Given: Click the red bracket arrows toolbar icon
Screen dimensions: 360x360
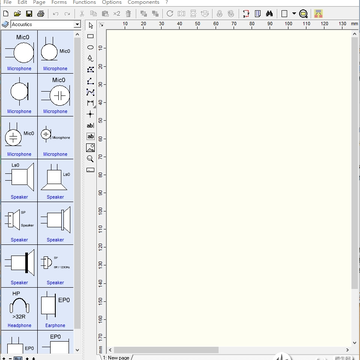Looking at the screenshot, I should click(x=246, y=14).
